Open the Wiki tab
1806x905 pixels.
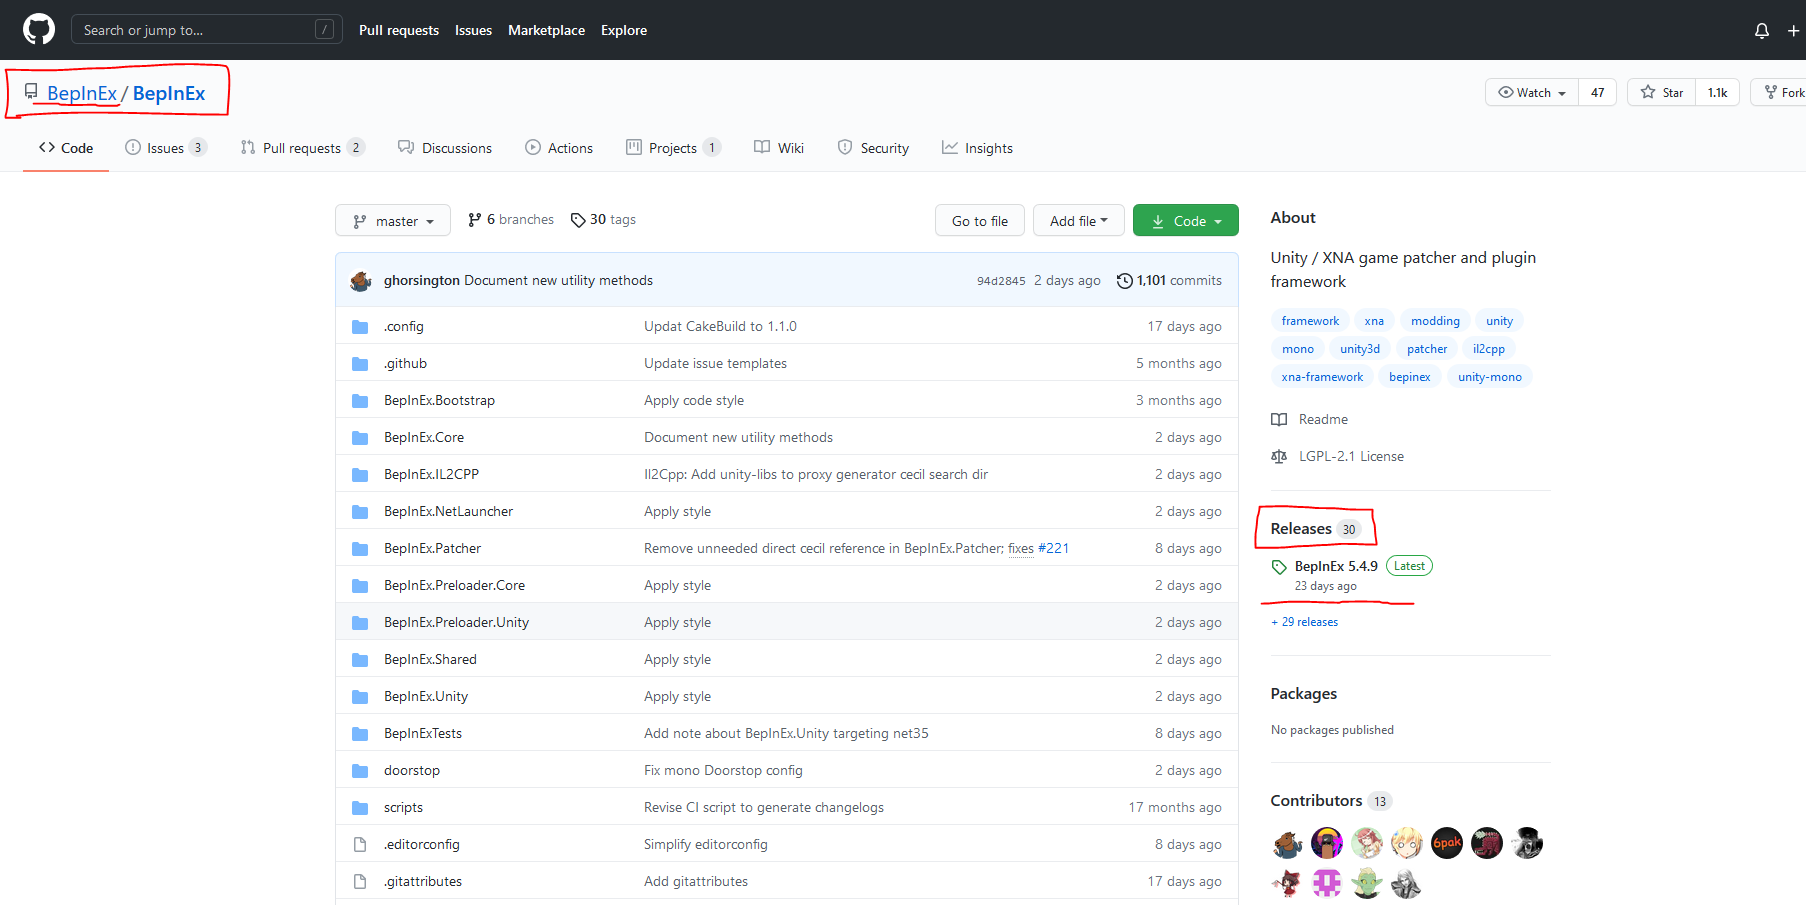tap(779, 148)
